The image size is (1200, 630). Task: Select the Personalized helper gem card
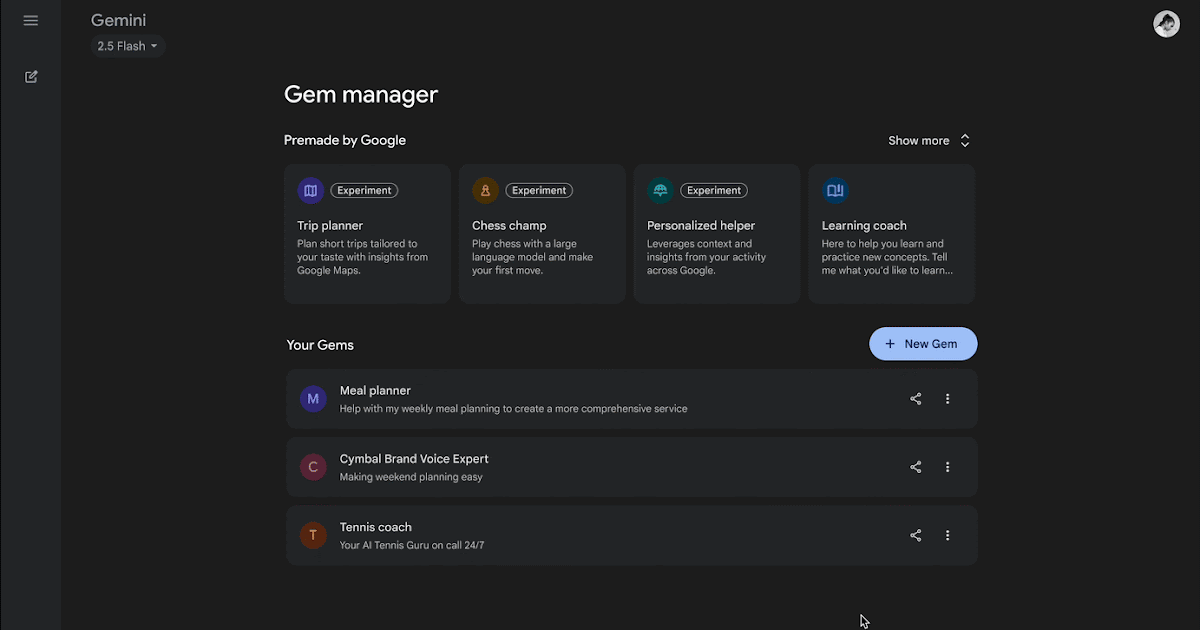[x=717, y=234]
